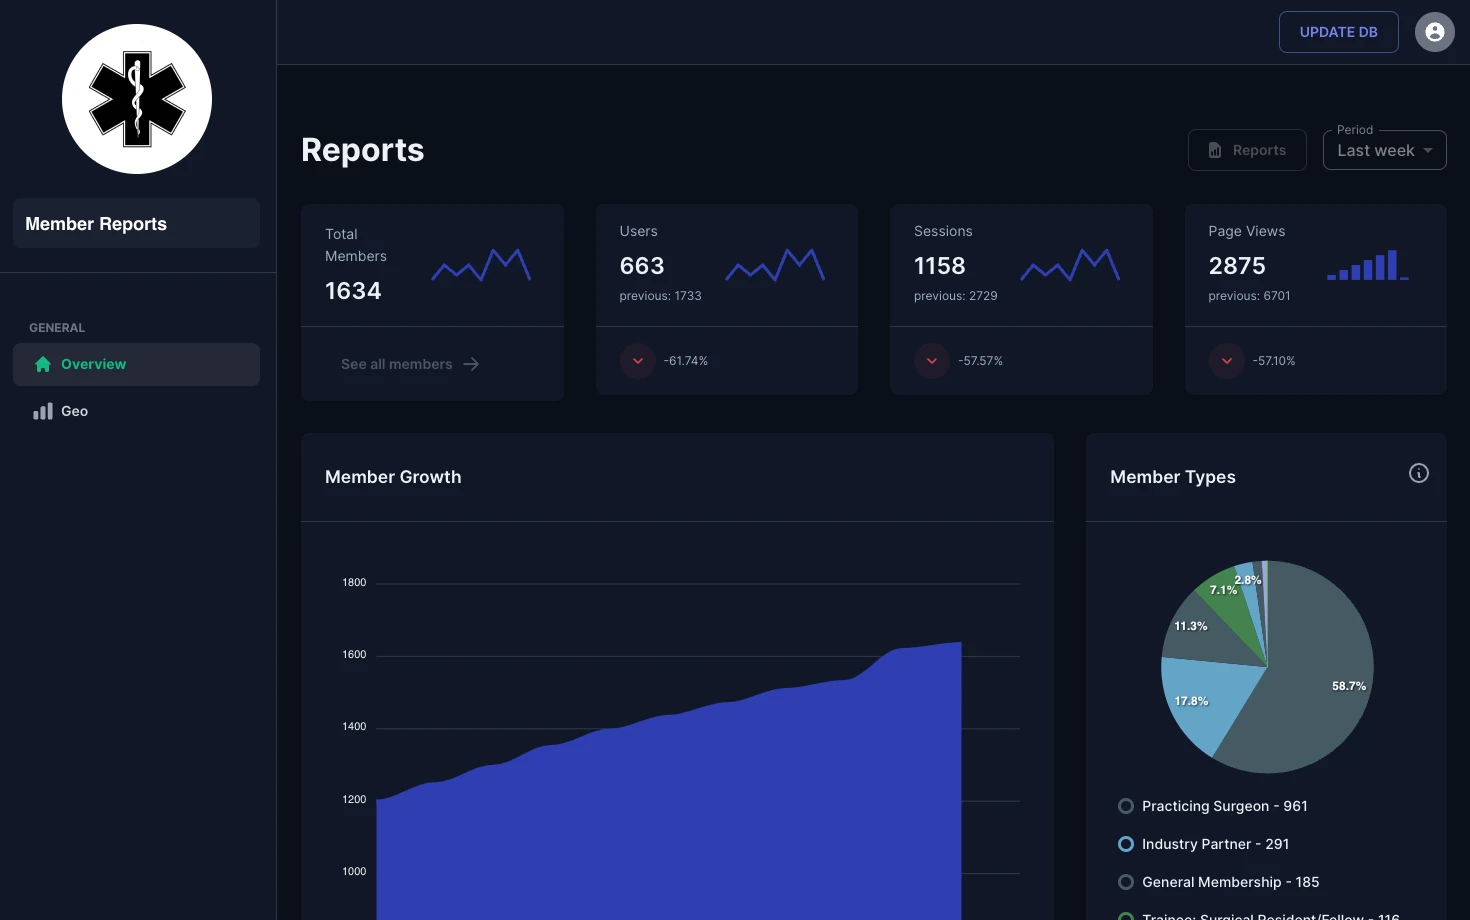Click the medical caduceus logo
The image size is (1470, 920).
click(x=136, y=99)
